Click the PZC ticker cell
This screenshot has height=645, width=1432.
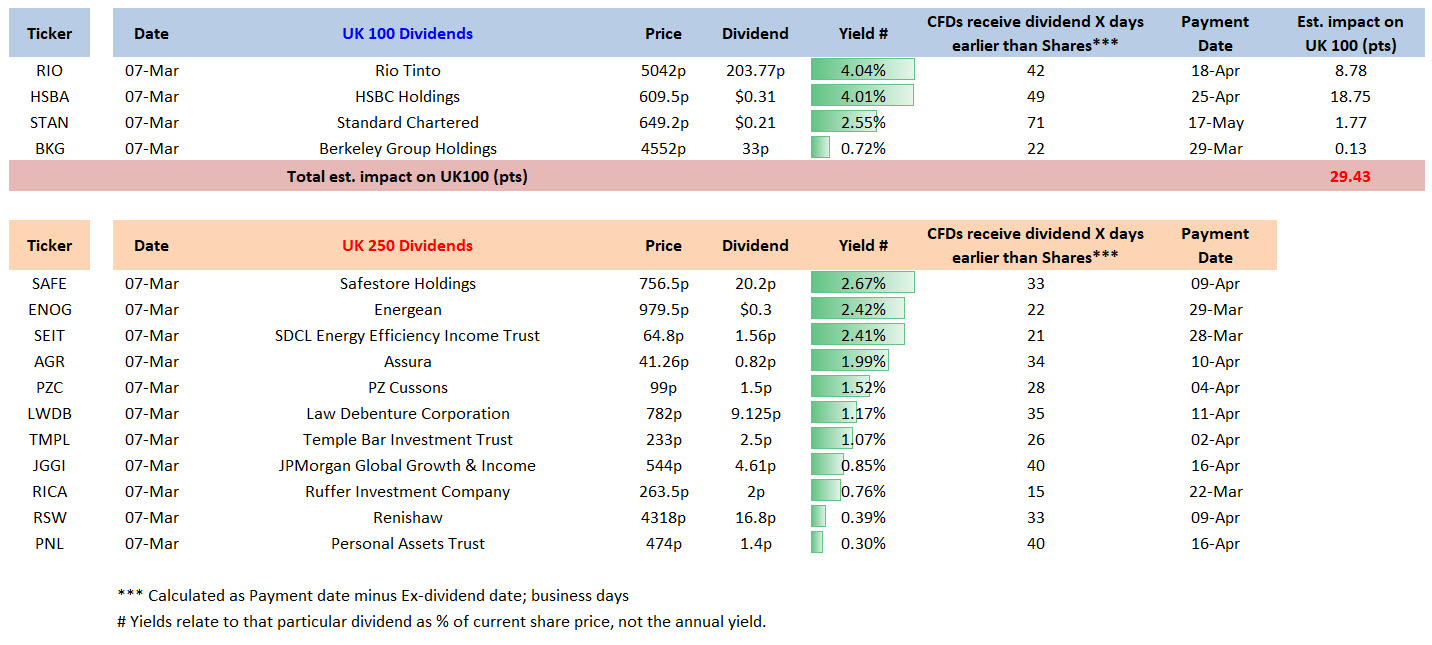click(x=49, y=387)
